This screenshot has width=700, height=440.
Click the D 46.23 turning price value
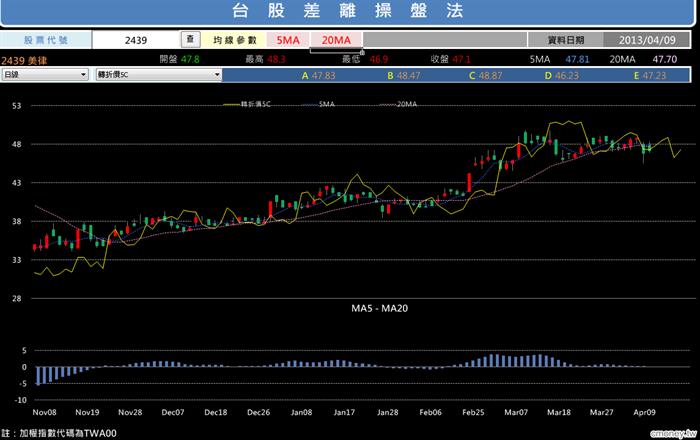pos(562,76)
